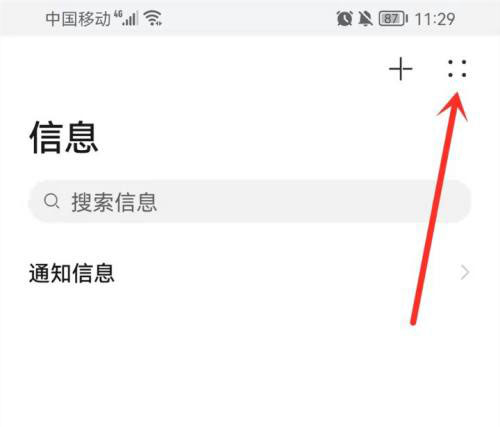The image size is (500, 427).
Task: Click the red arrow's tail end
Action: pos(413,321)
